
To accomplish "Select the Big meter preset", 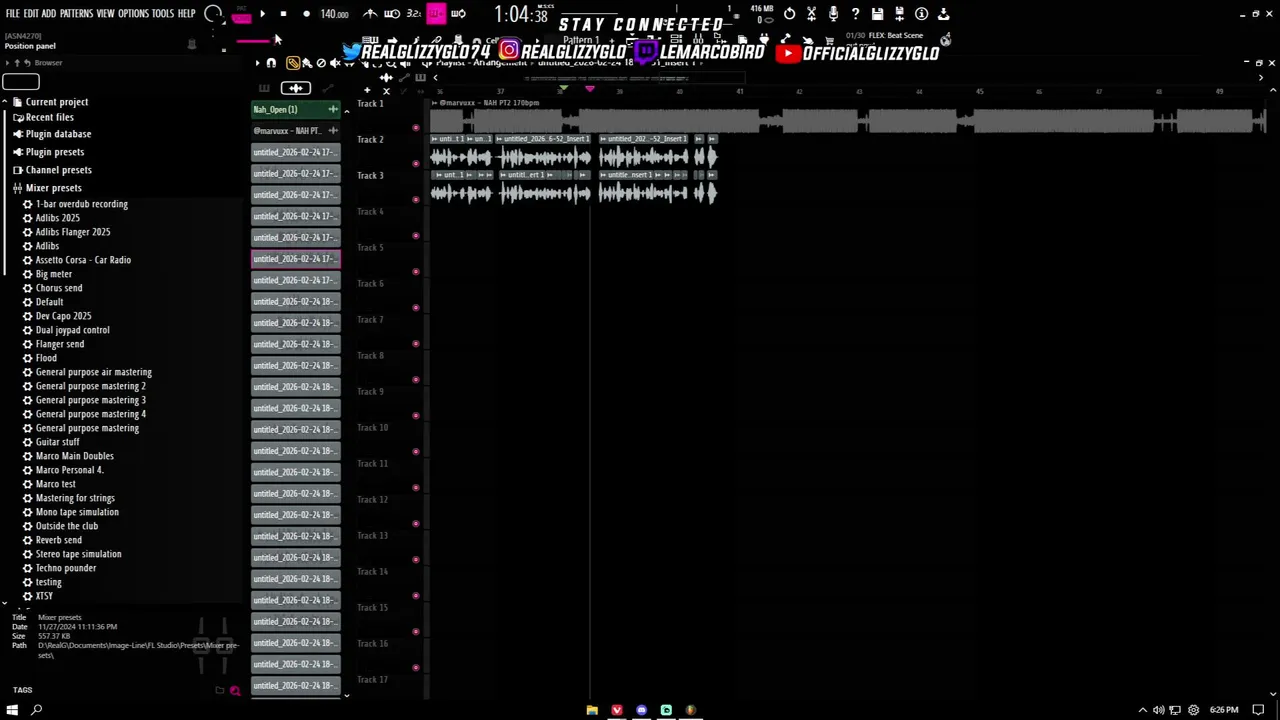I will point(53,274).
